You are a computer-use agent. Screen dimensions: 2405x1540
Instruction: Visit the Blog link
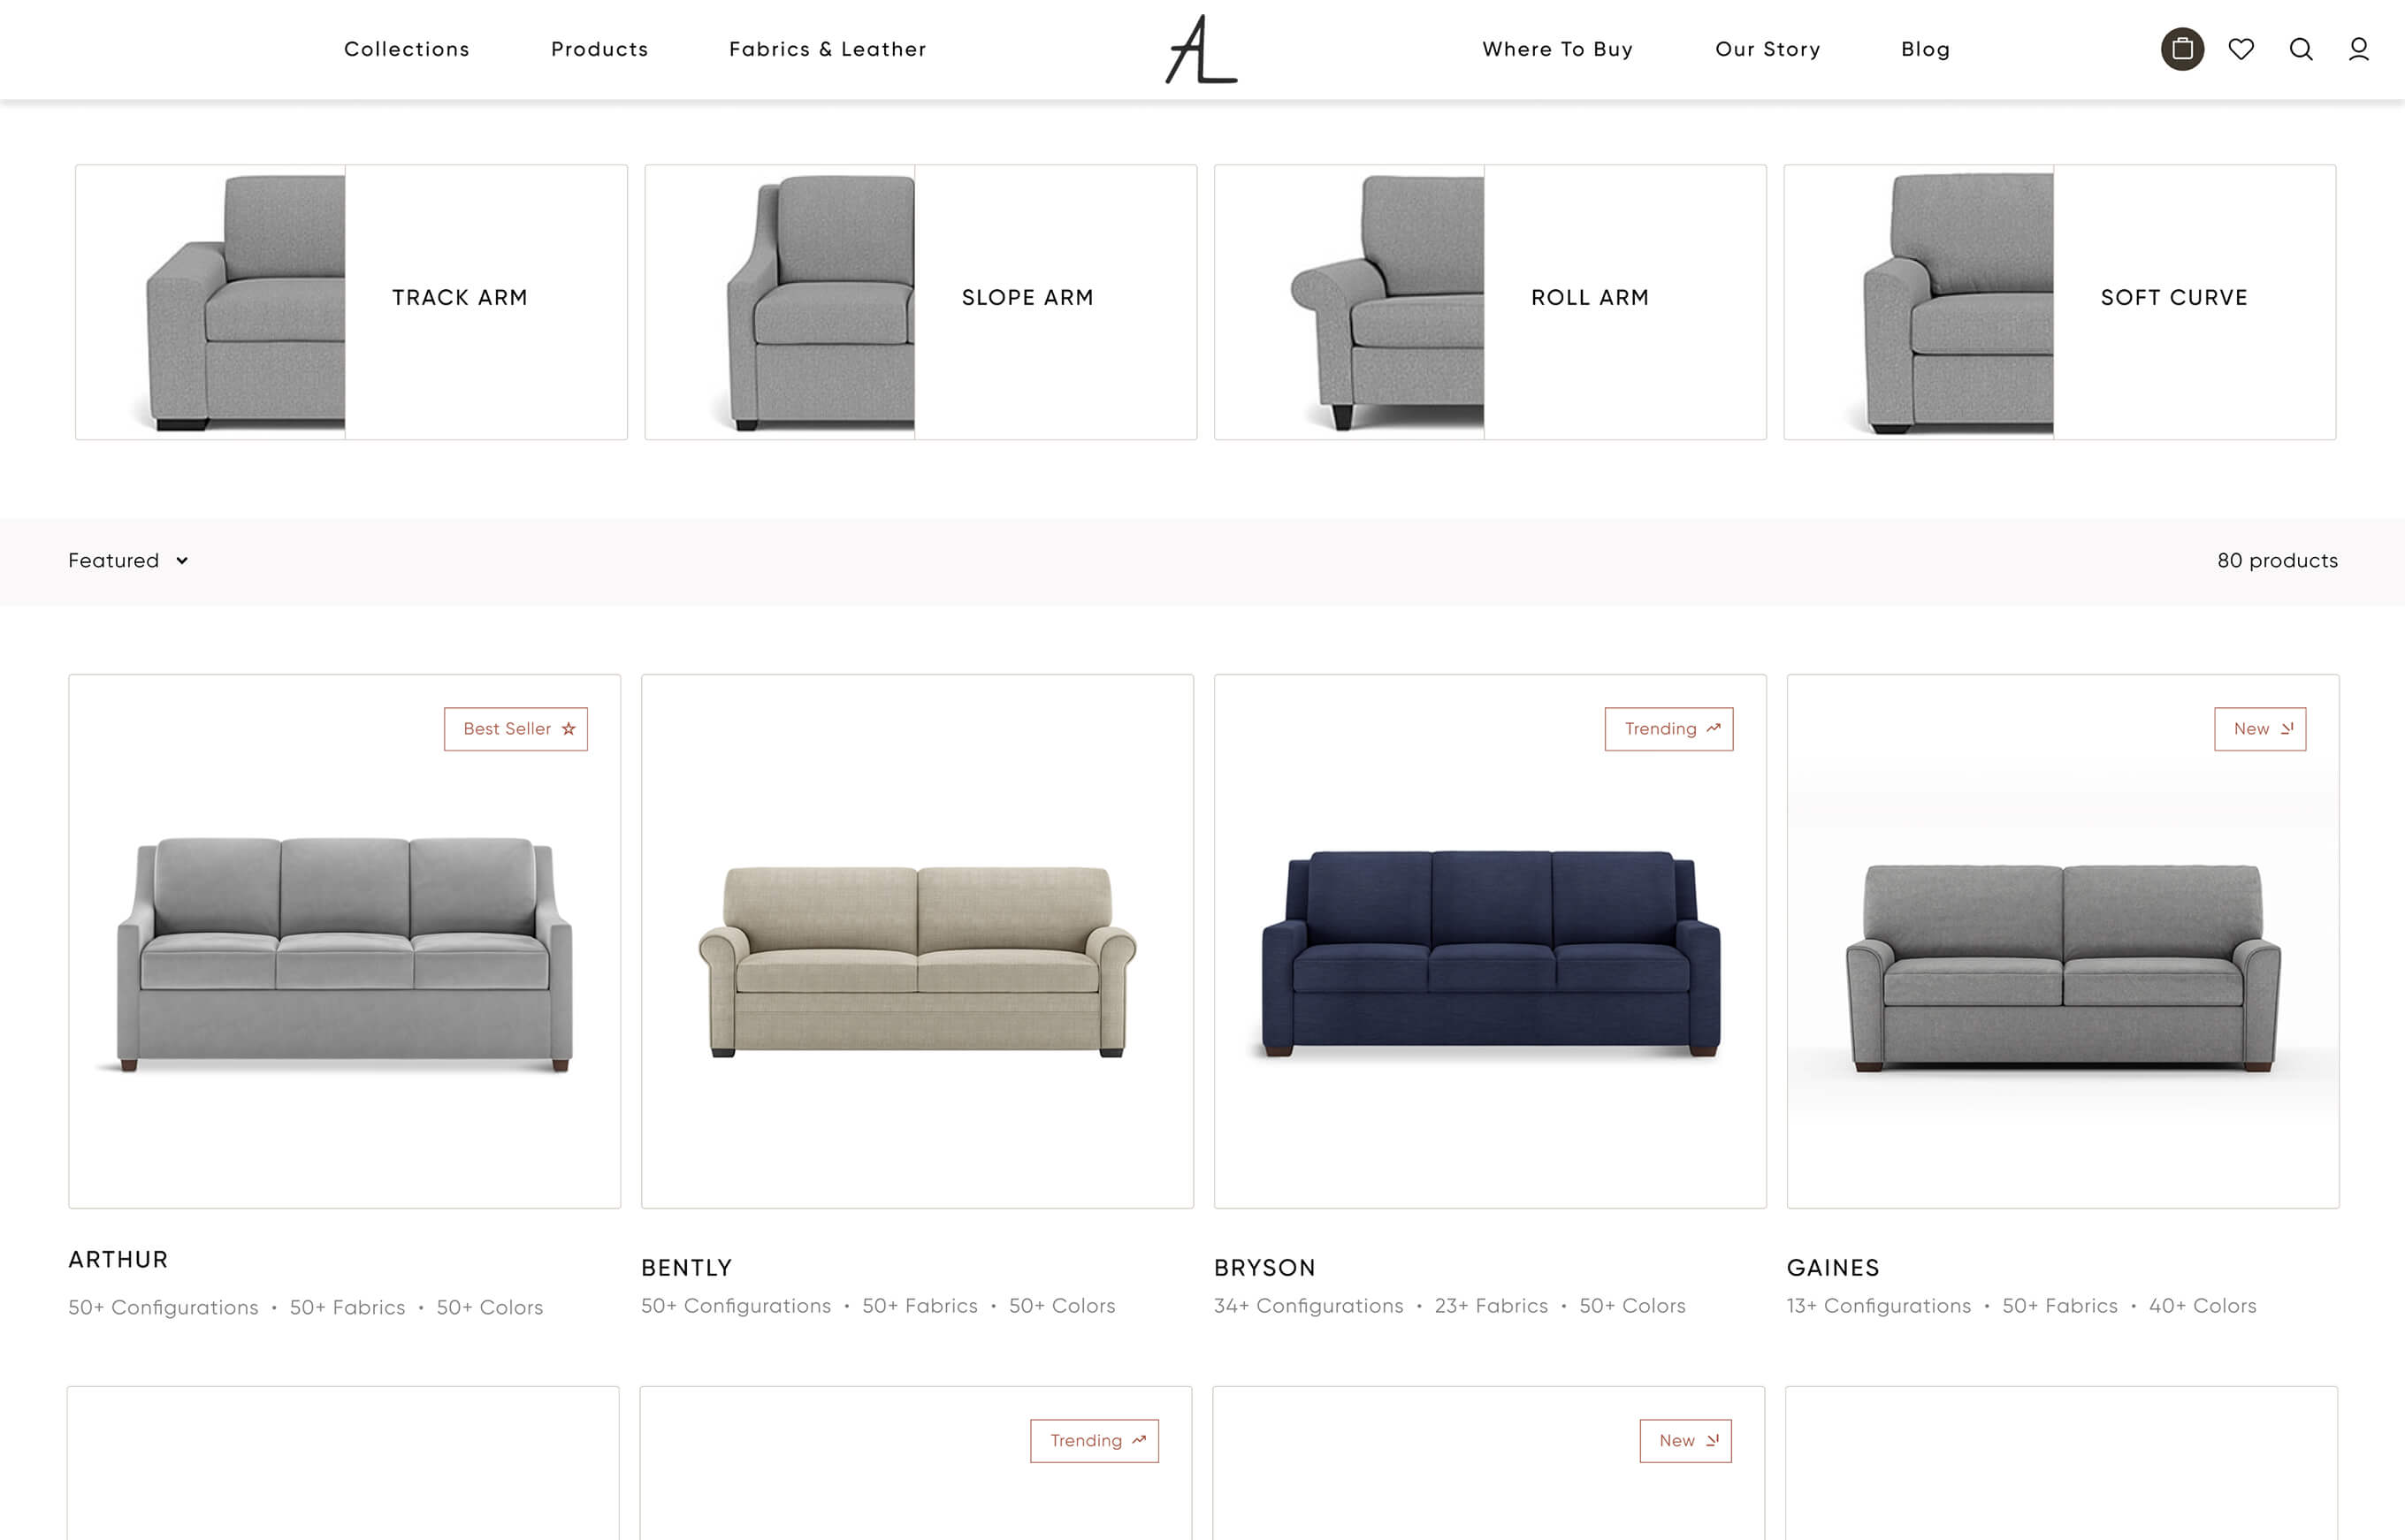coord(1926,49)
